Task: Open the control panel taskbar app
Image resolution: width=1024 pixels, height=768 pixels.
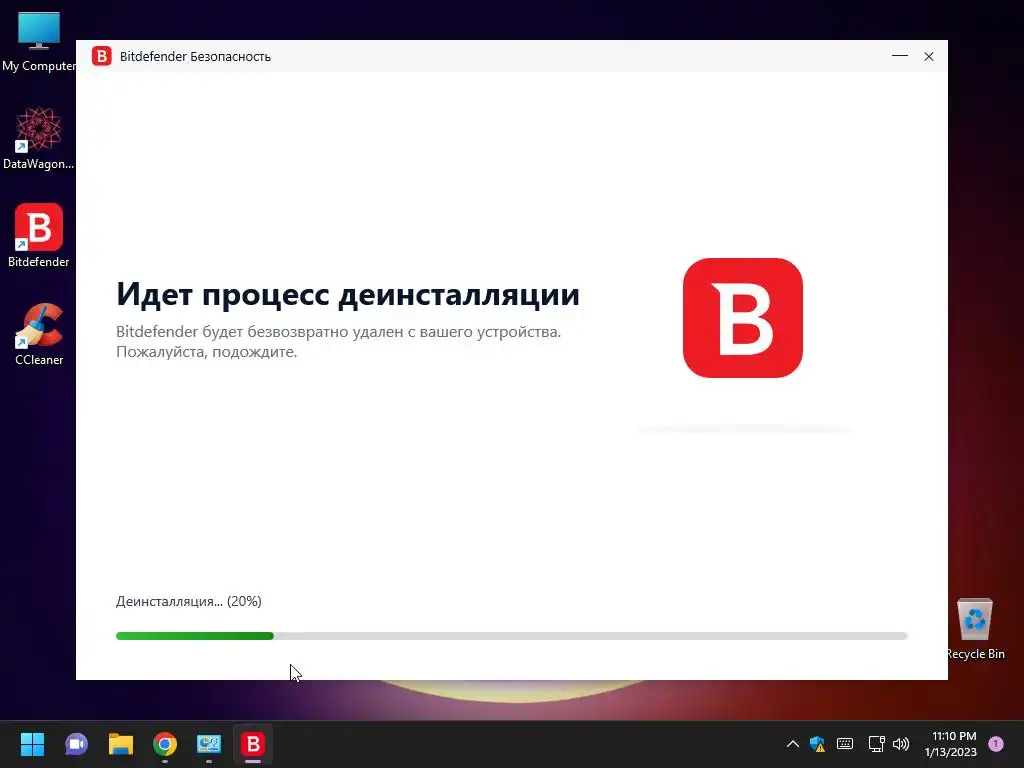Action: [209, 744]
